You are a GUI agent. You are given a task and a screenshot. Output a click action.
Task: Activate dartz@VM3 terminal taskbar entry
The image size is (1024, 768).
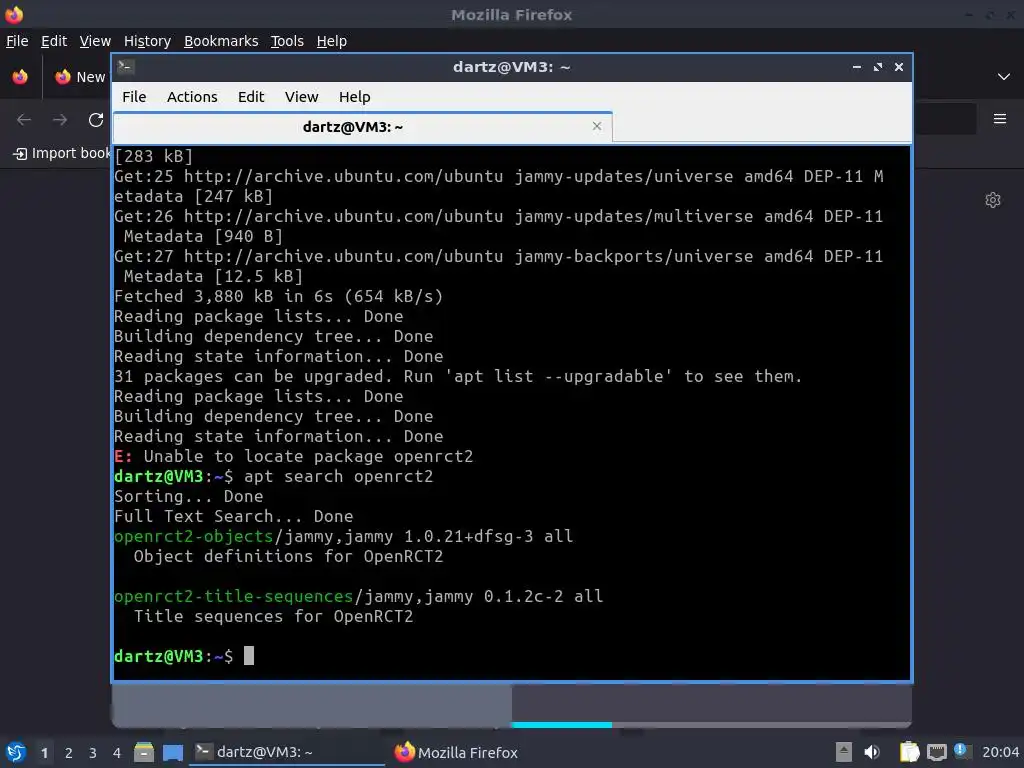pos(287,752)
